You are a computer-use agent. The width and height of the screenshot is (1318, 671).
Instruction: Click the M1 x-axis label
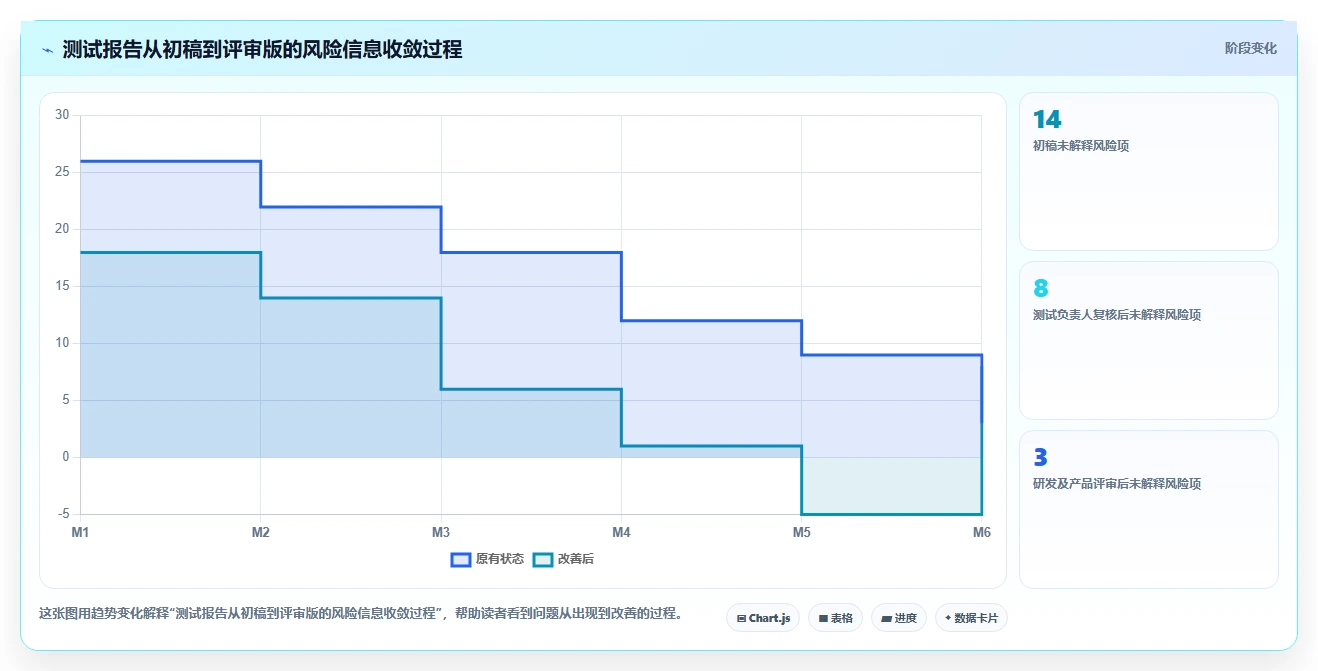[80, 533]
